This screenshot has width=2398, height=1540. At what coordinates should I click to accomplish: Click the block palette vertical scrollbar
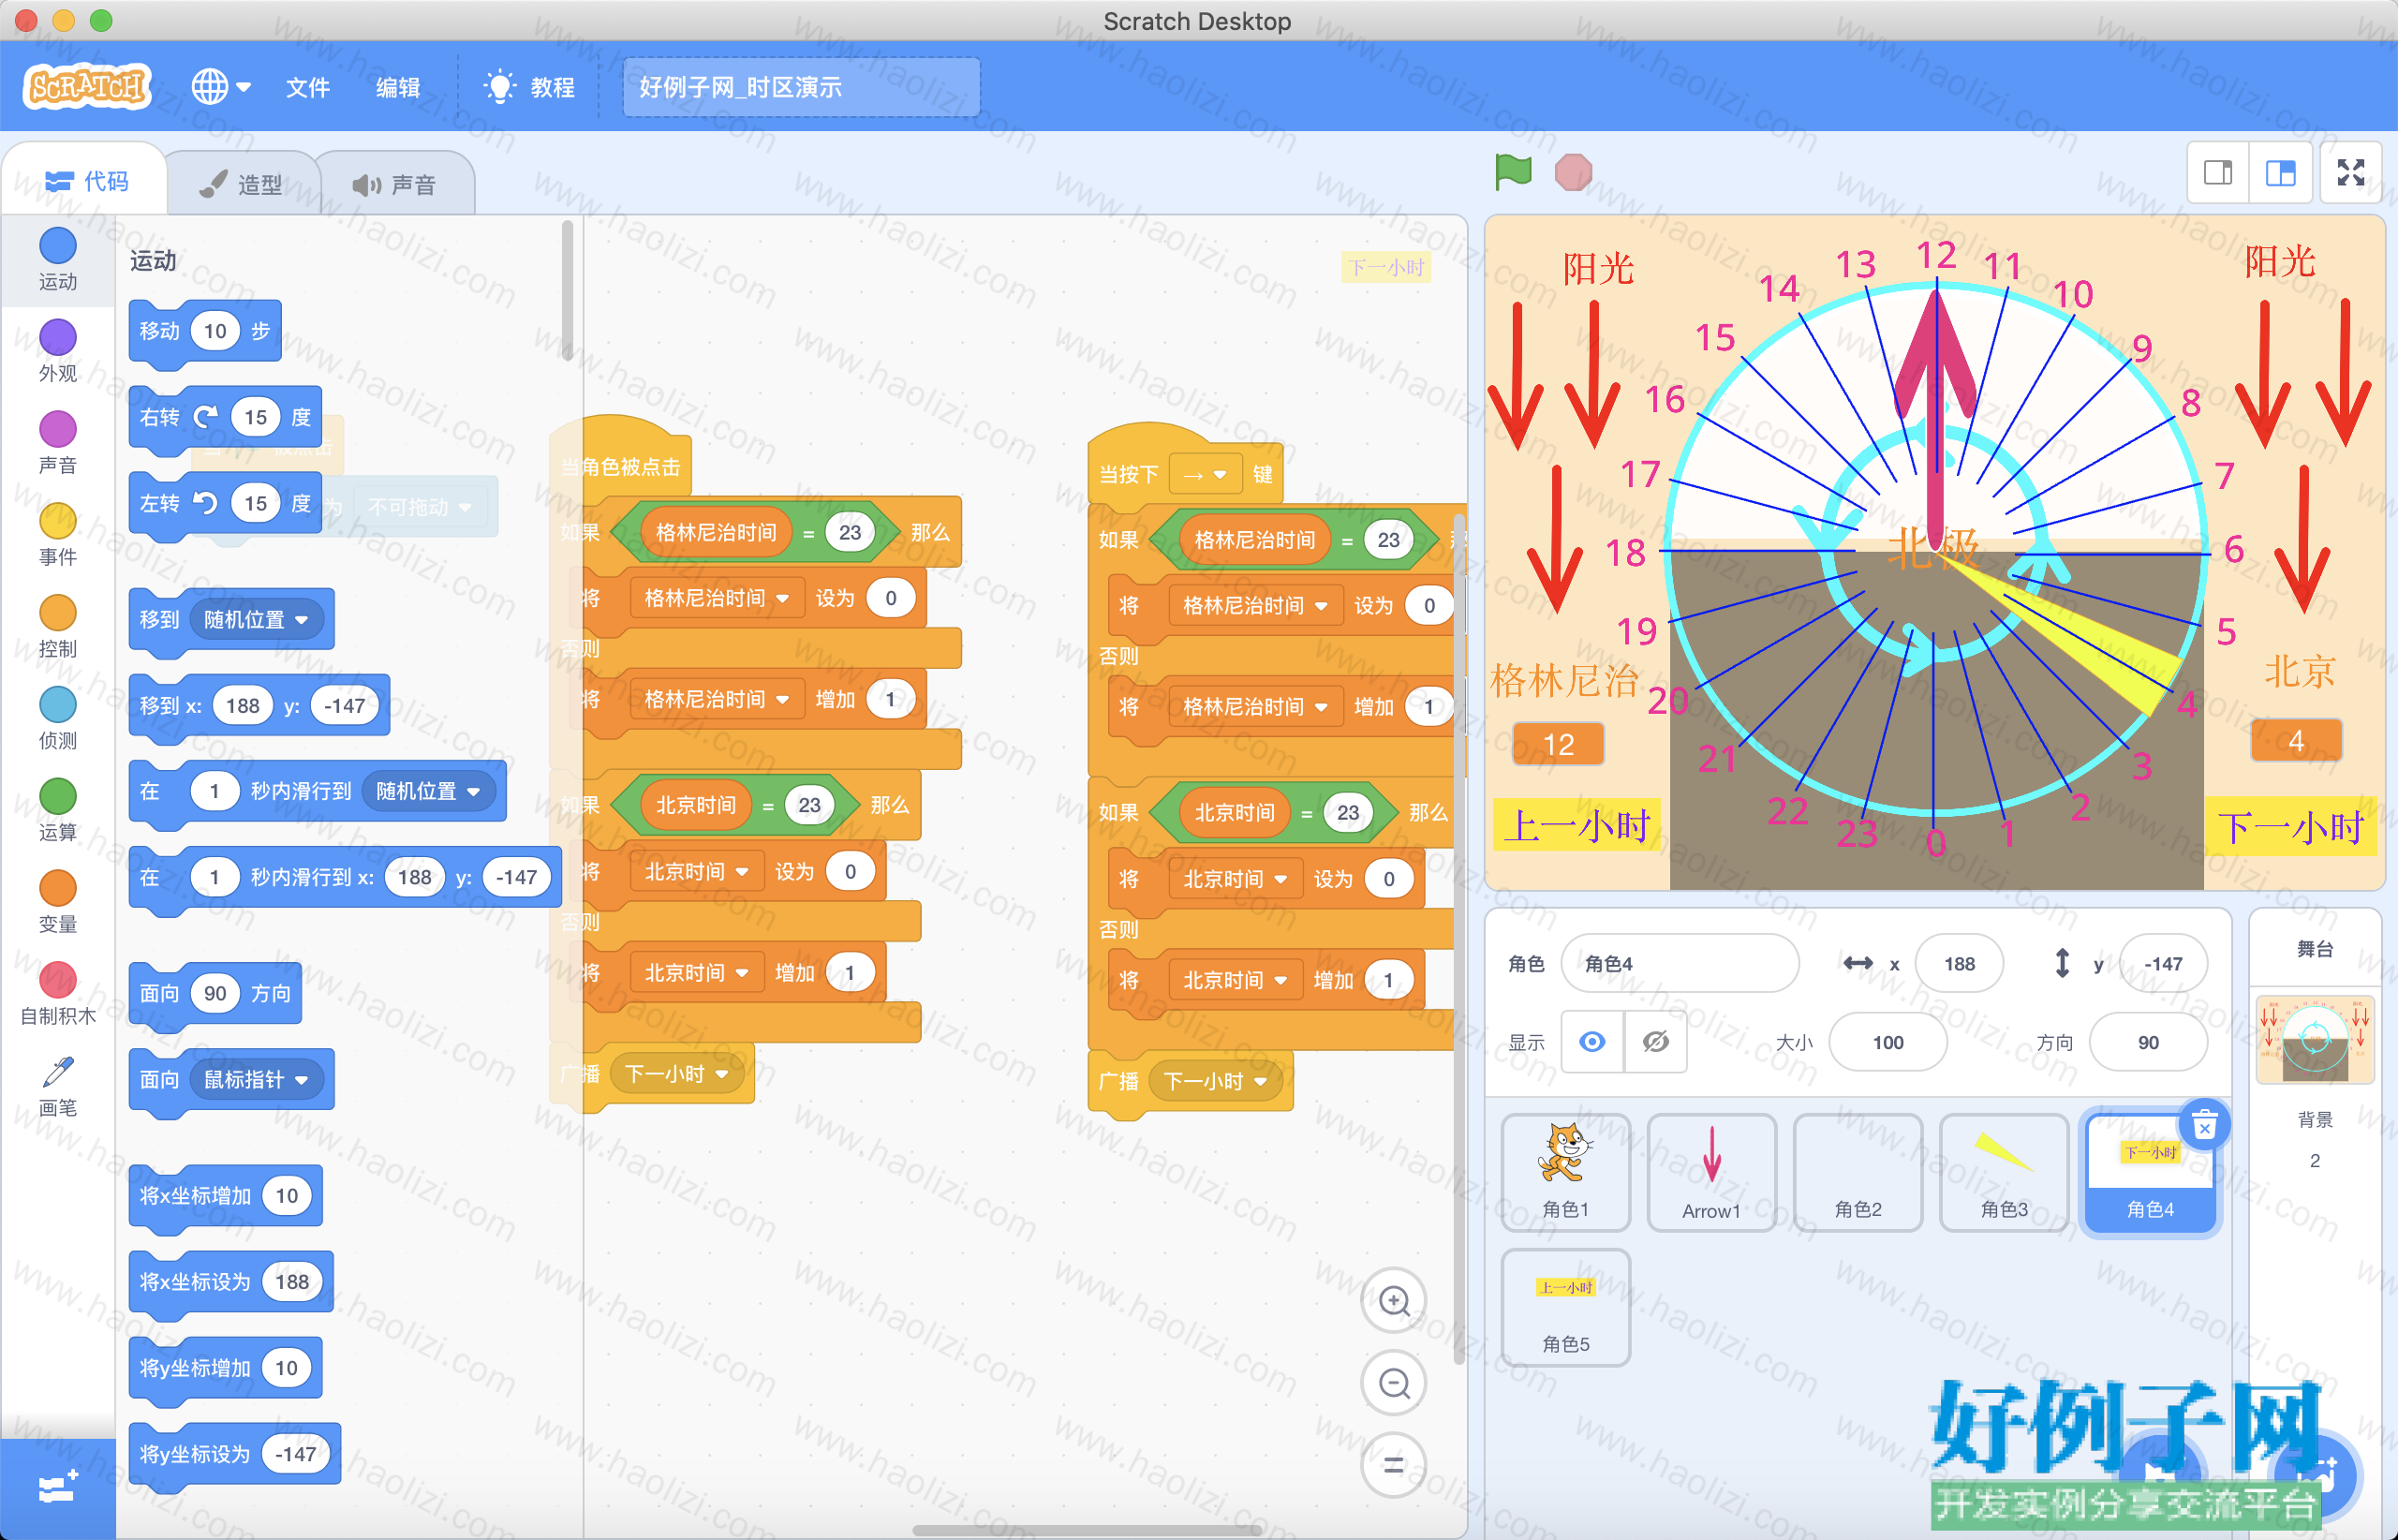[x=567, y=290]
